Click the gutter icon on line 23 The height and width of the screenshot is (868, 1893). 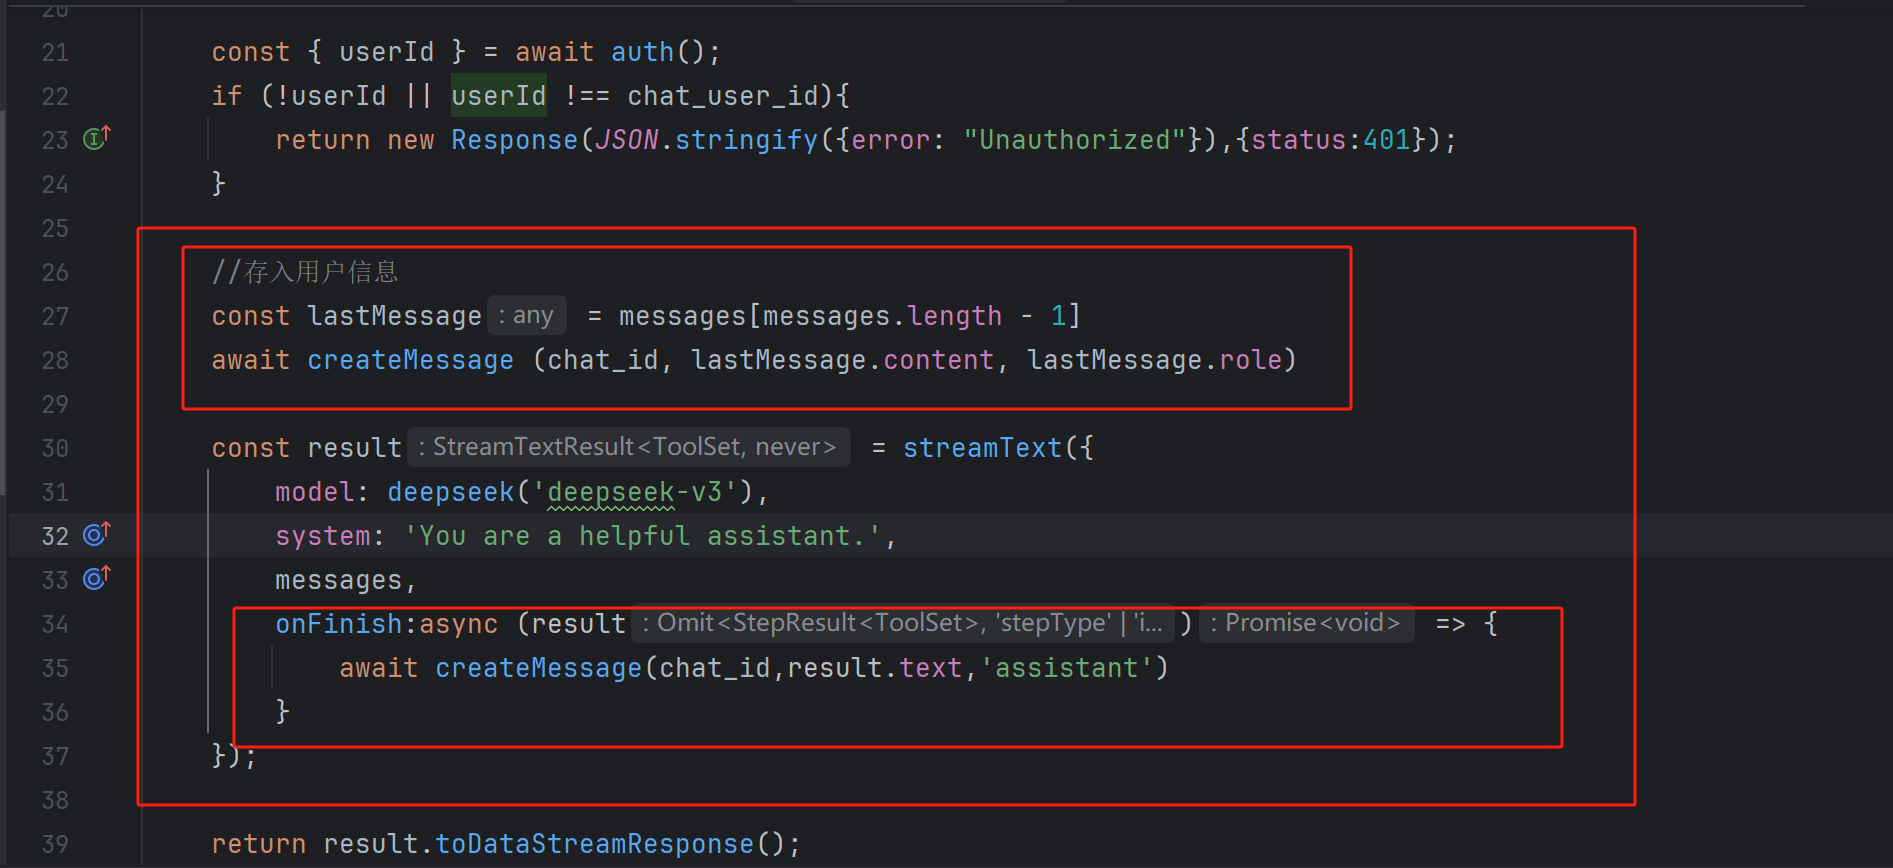click(96, 138)
